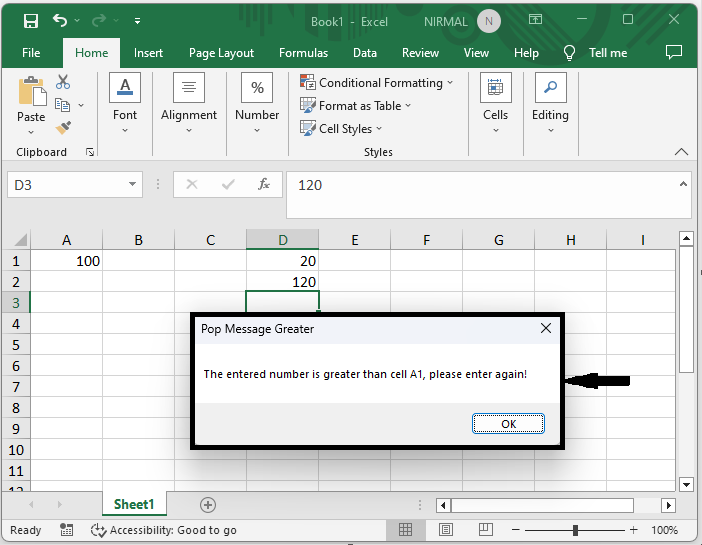The width and height of the screenshot is (702, 545).
Task: Select column D header
Action: click(283, 240)
